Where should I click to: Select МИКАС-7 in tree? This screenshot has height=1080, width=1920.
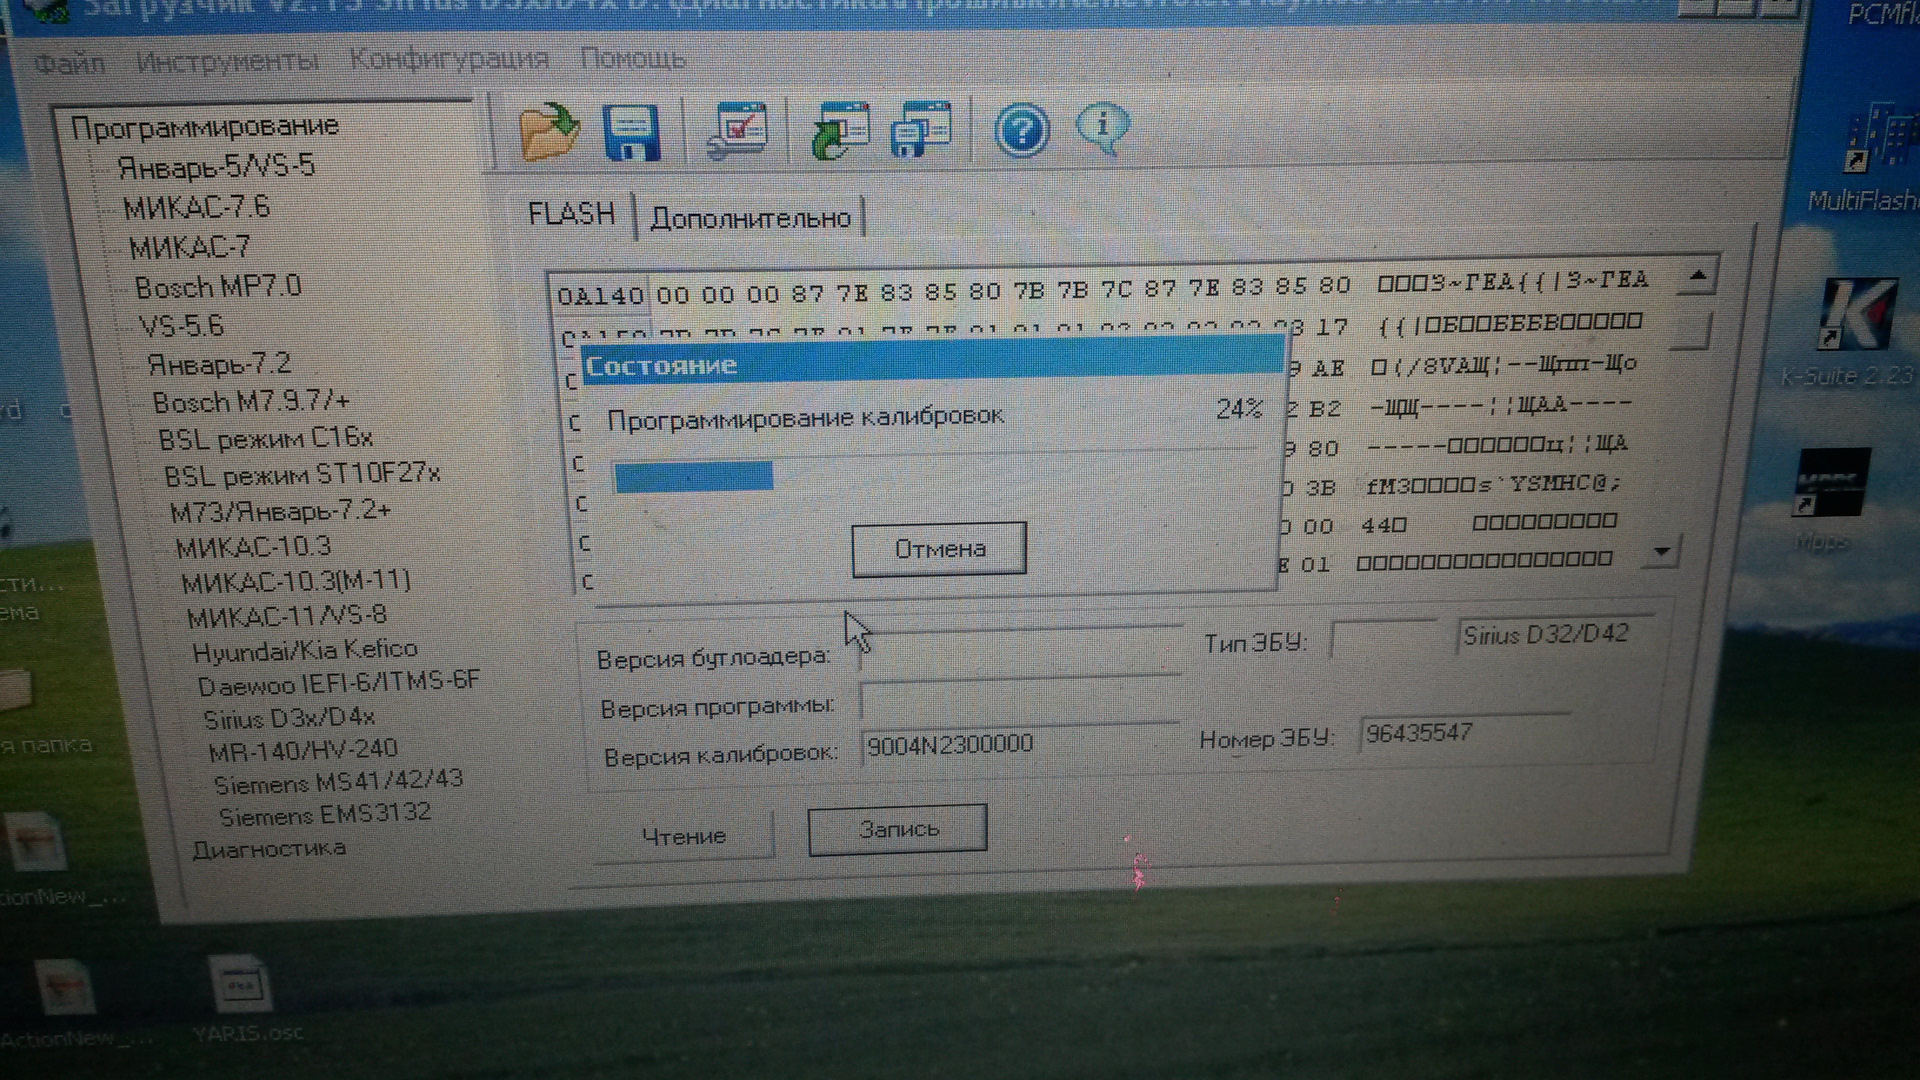pos(190,247)
